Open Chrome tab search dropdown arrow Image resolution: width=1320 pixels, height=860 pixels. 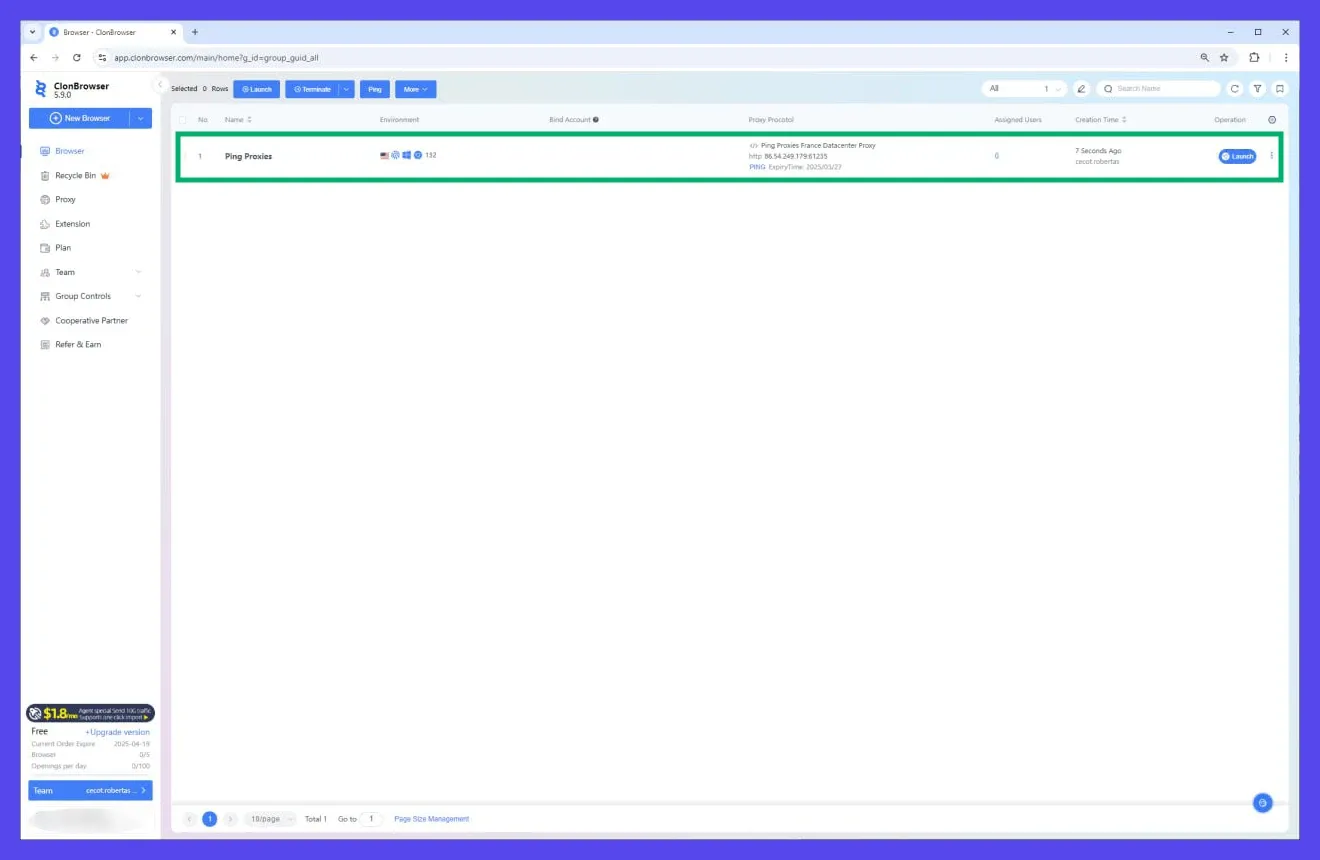(x=32, y=32)
